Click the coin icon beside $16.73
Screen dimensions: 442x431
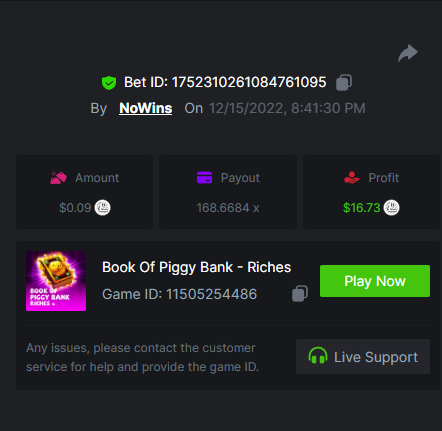pos(391,208)
